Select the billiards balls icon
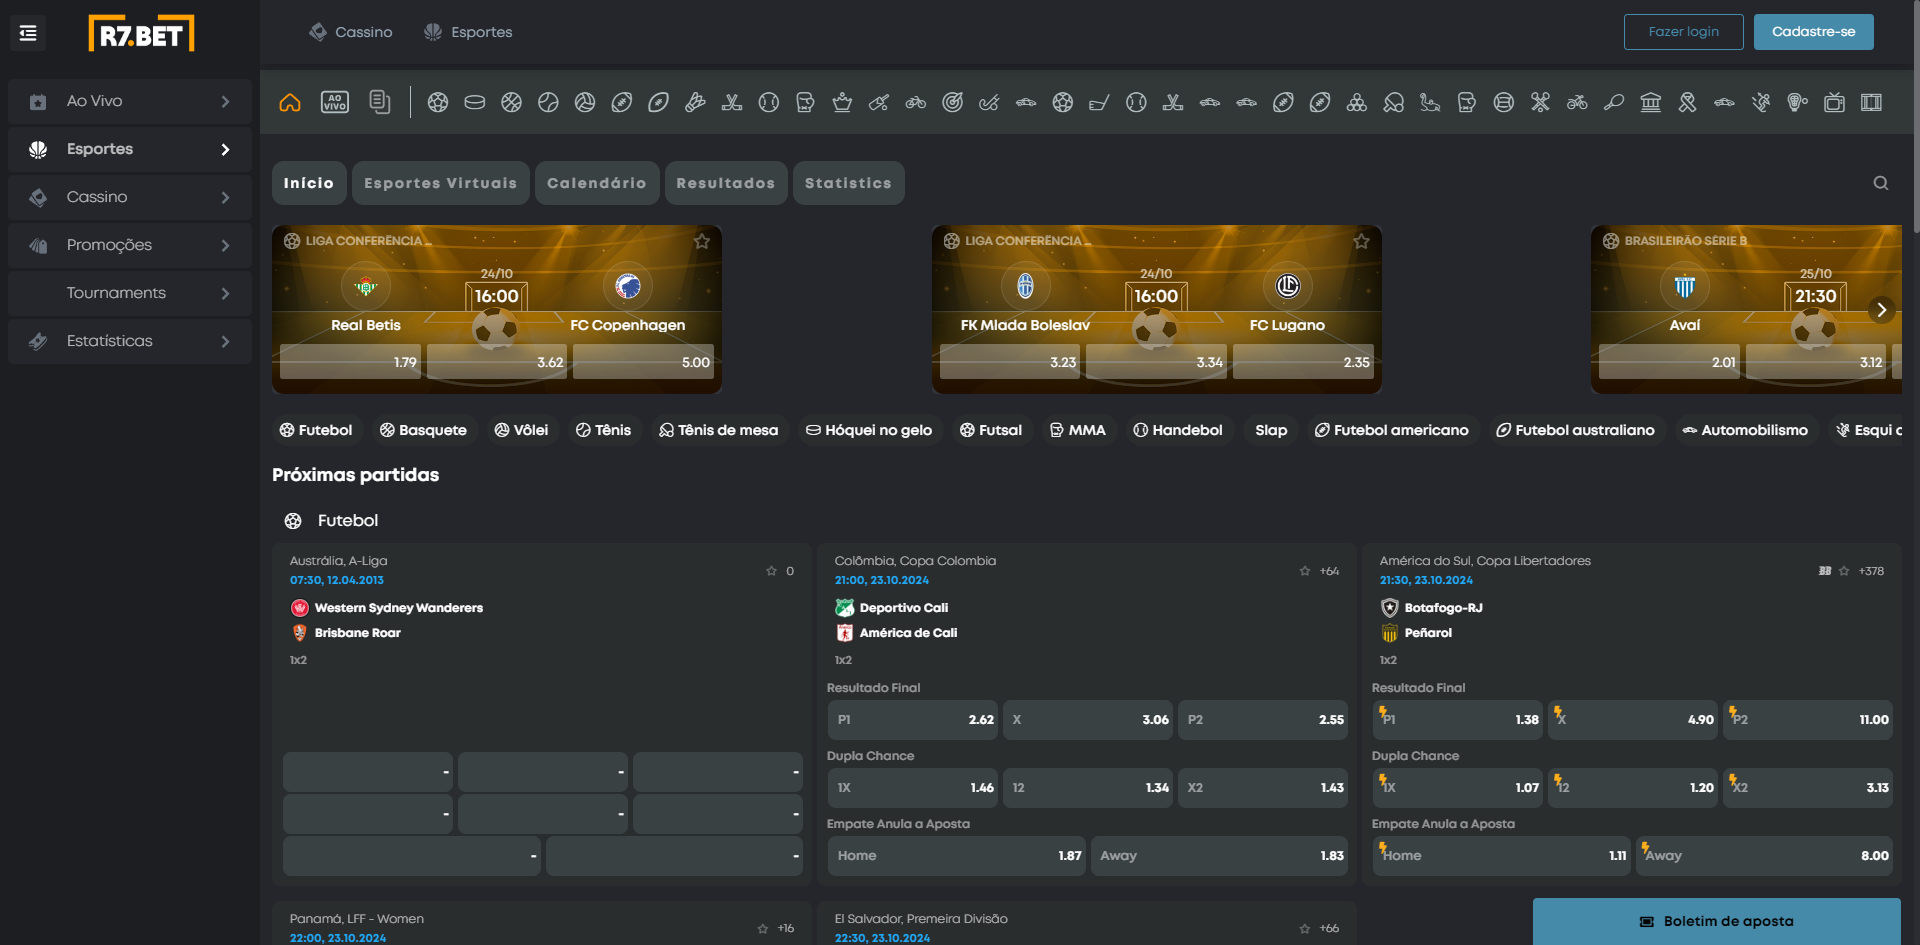 point(1357,102)
